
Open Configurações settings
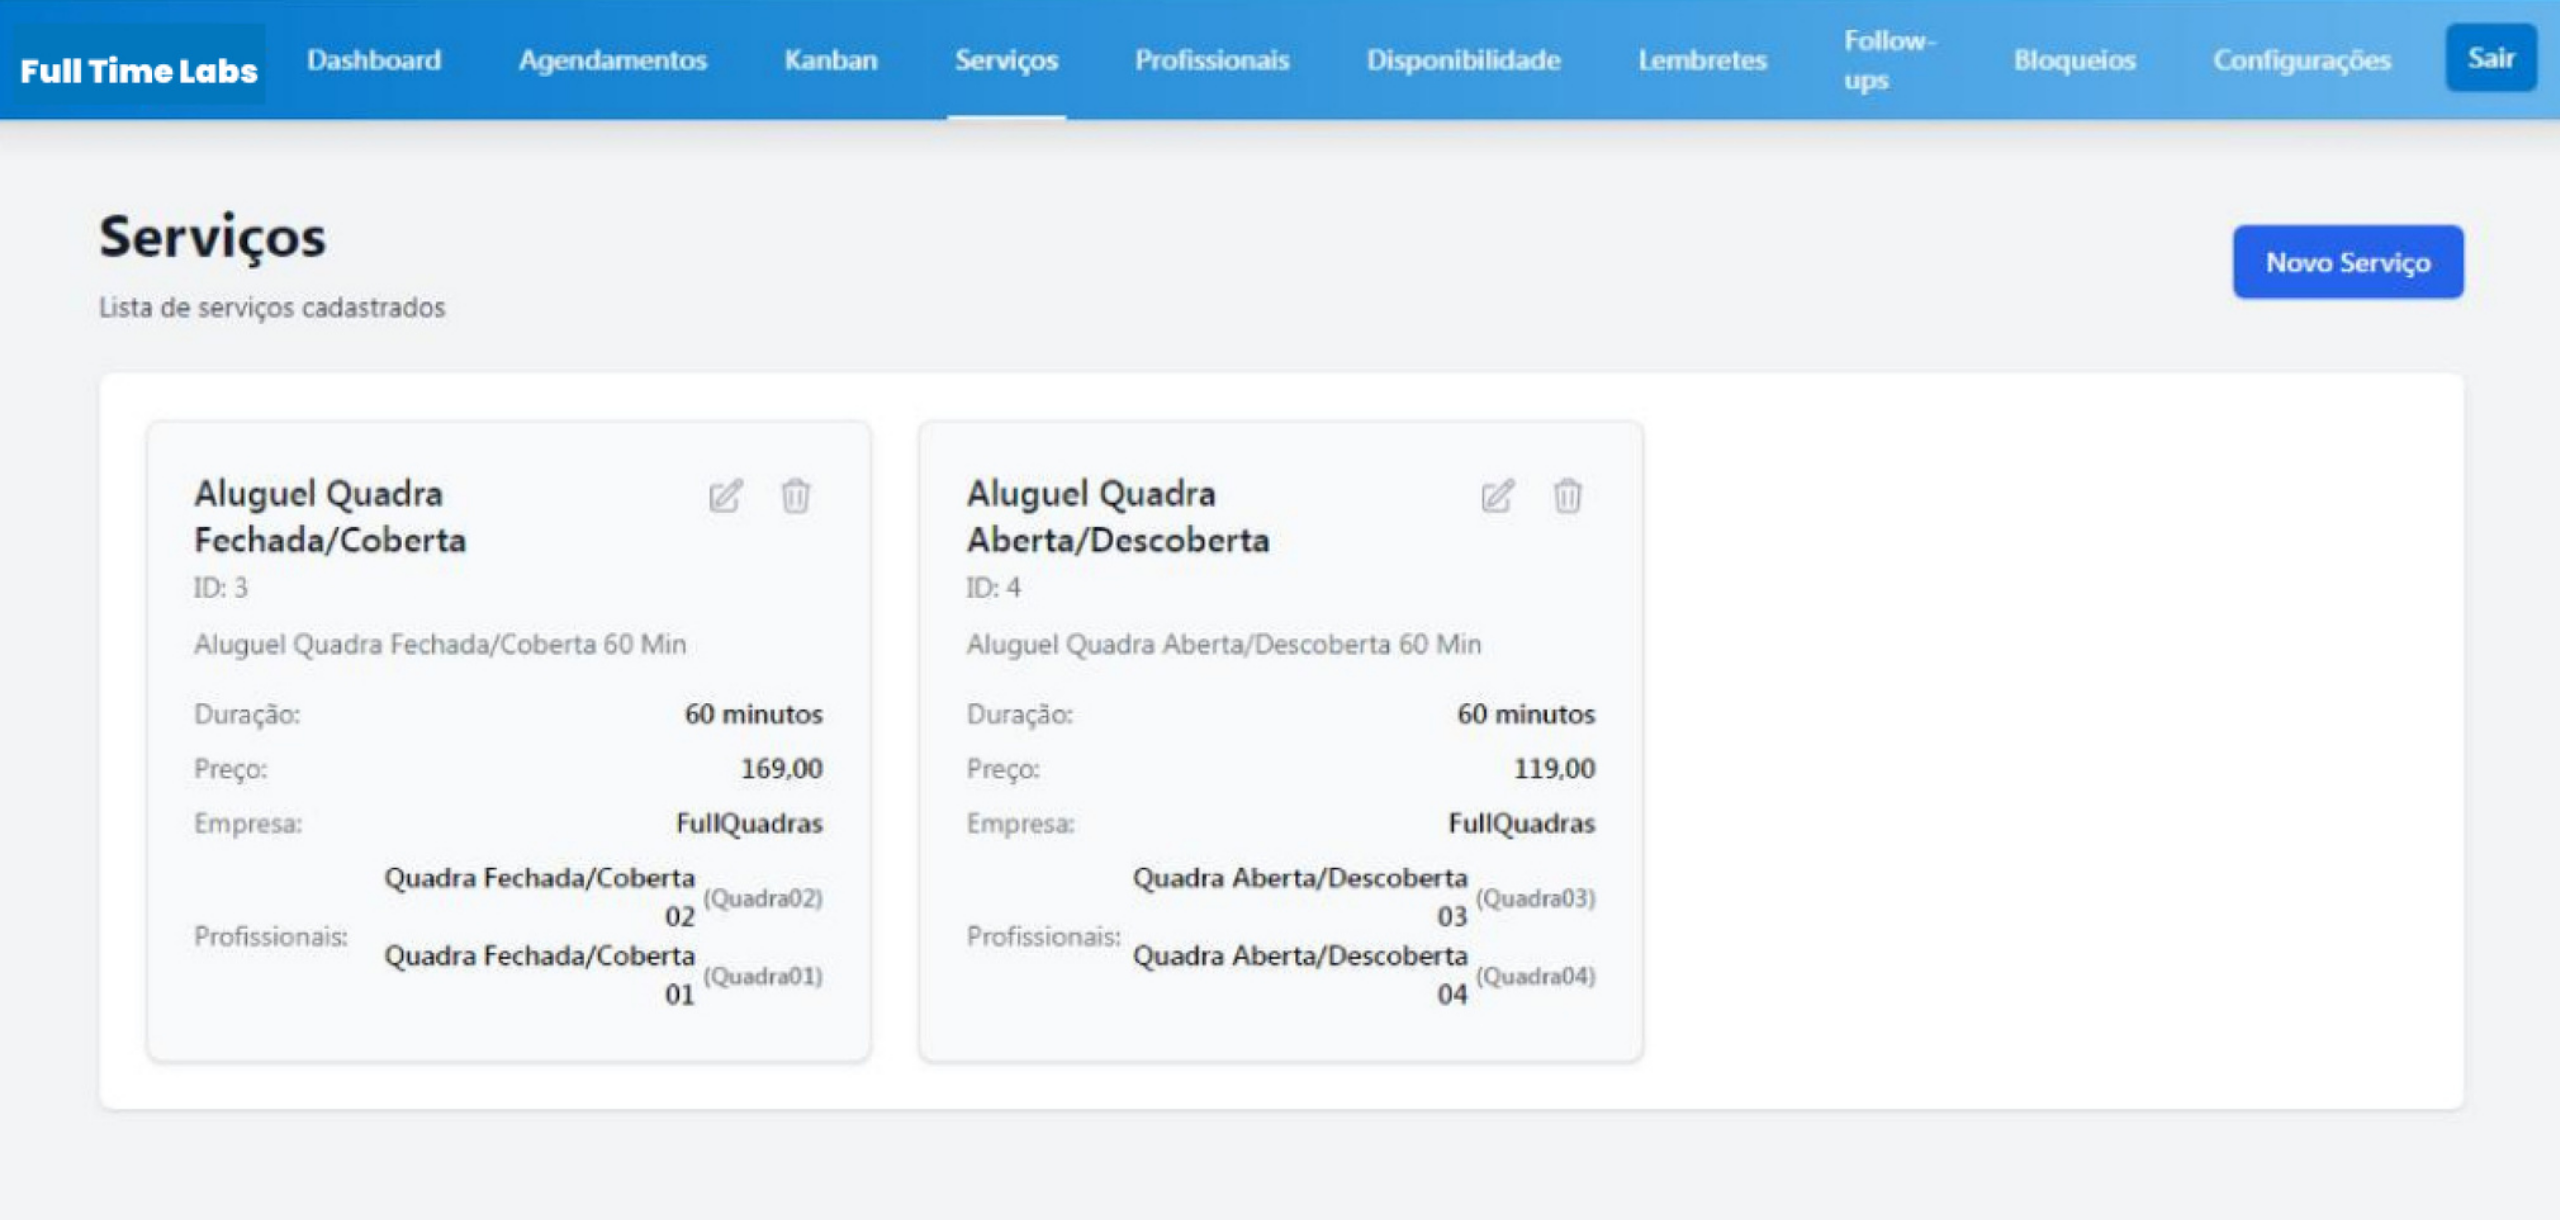click(x=2301, y=60)
